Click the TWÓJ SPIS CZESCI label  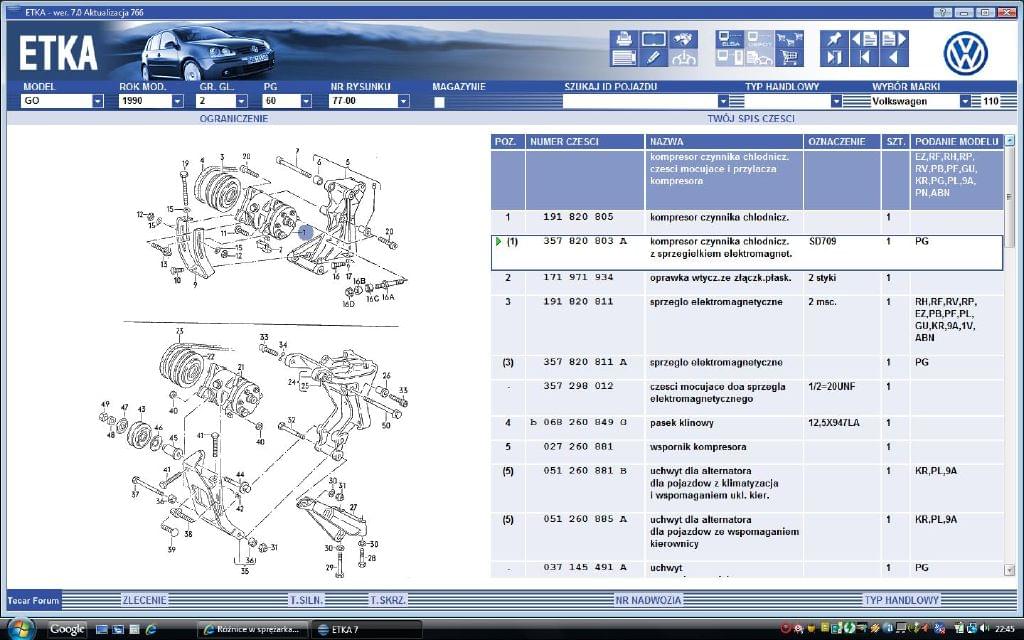point(751,118)
